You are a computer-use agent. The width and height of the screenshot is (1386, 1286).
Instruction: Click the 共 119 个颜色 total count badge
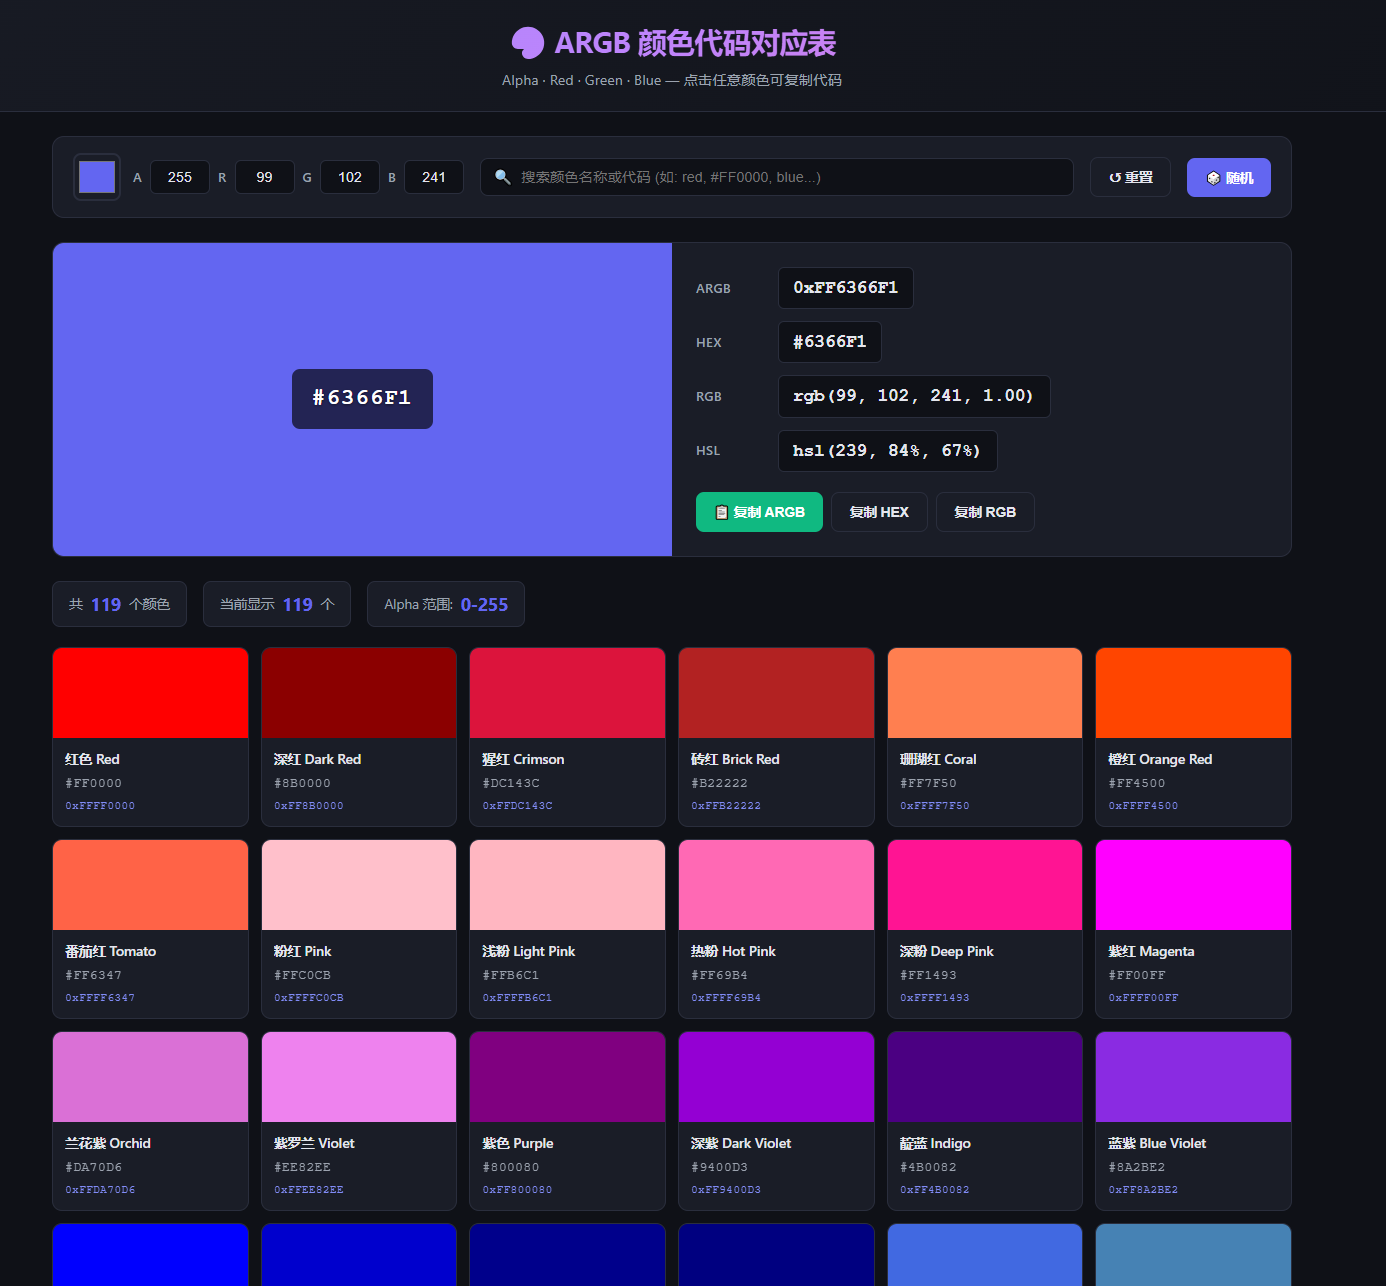[119, 604]
